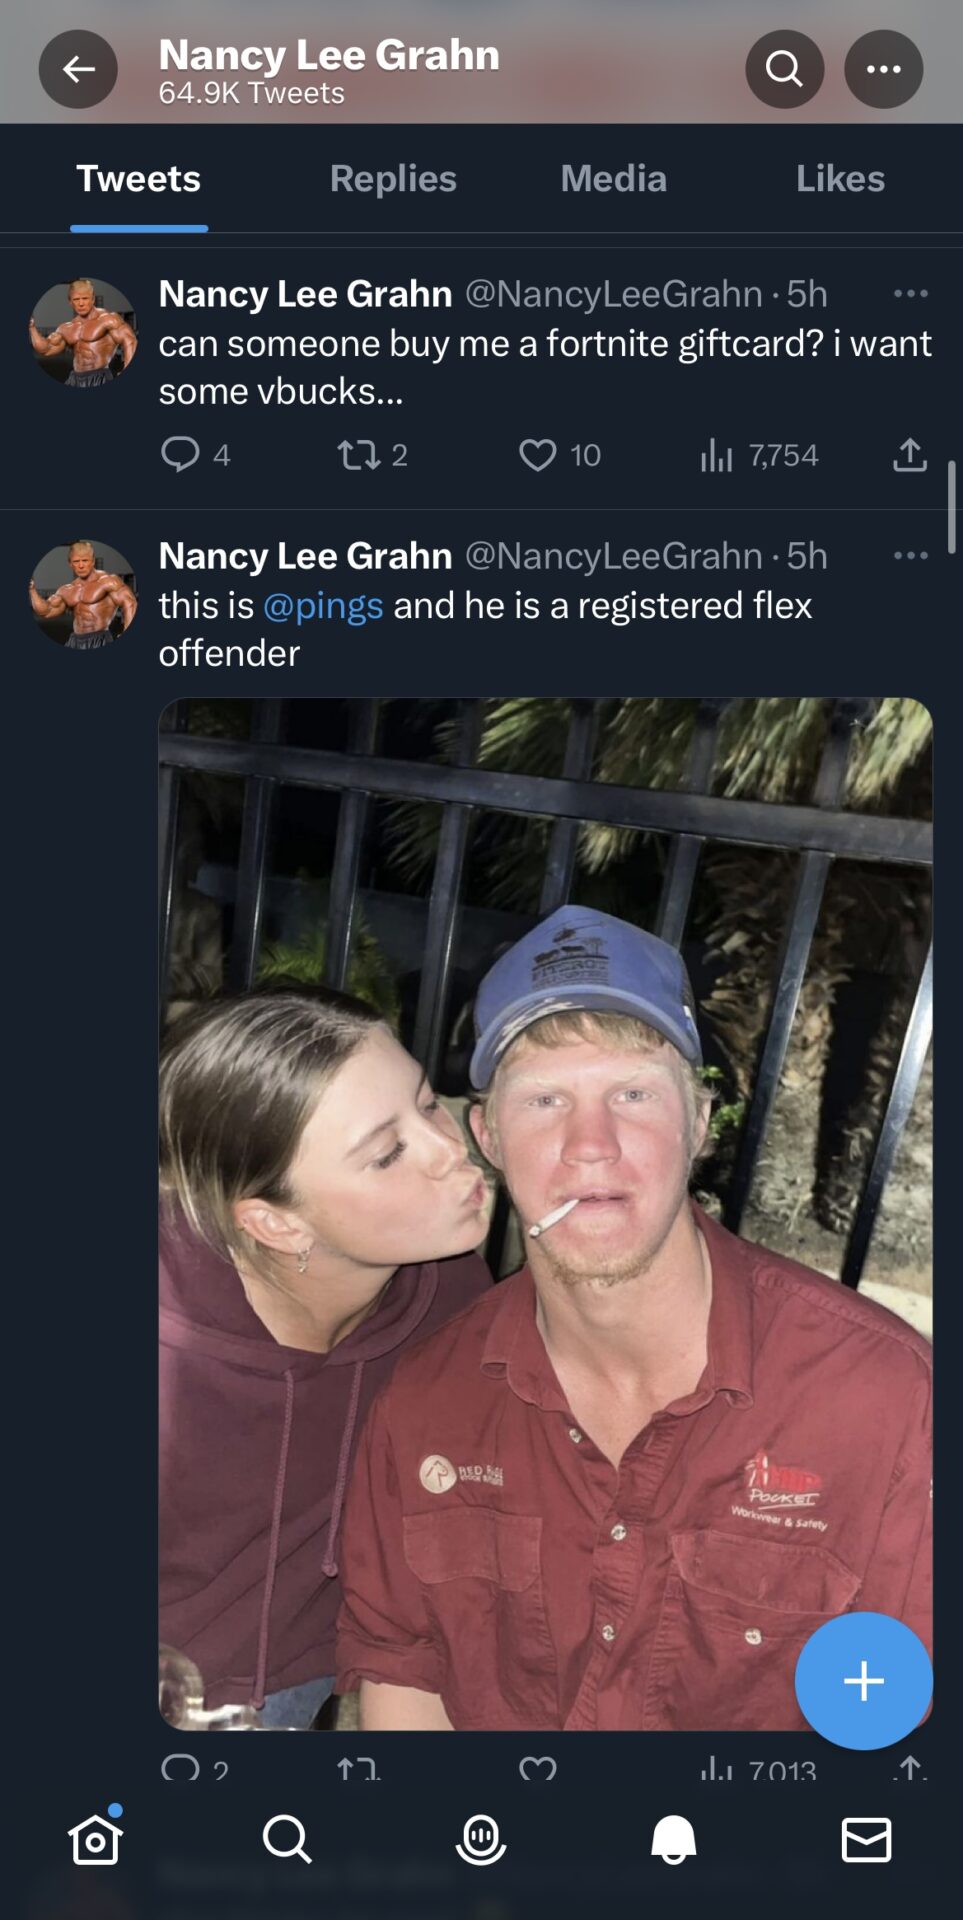
Task: Open search from the profile header
Action: click(x=784, y=69)
